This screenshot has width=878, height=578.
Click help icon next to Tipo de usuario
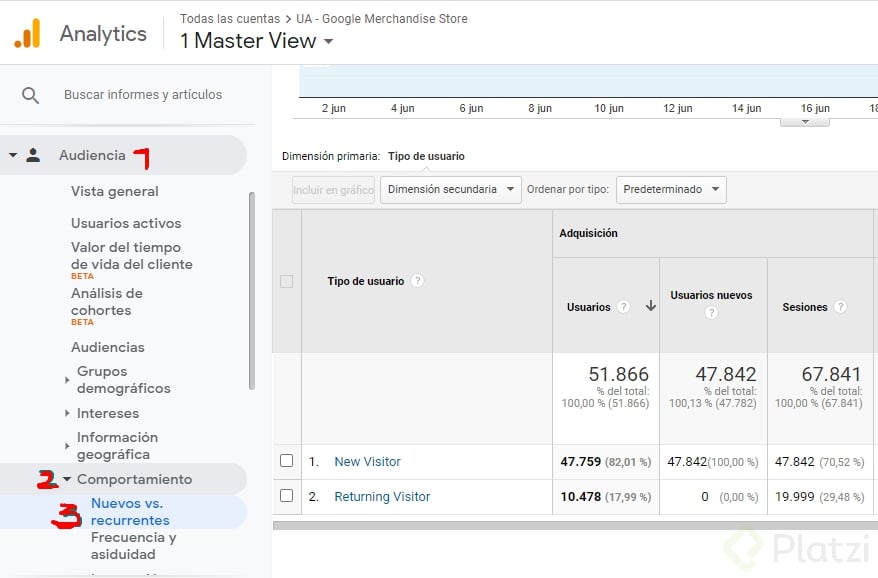click(418, 281)
